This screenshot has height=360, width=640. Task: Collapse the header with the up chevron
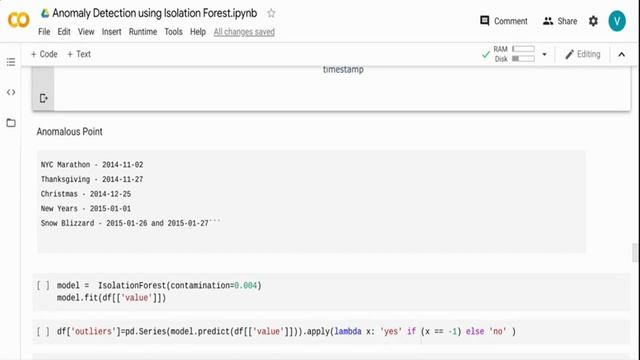coord(621,54)
